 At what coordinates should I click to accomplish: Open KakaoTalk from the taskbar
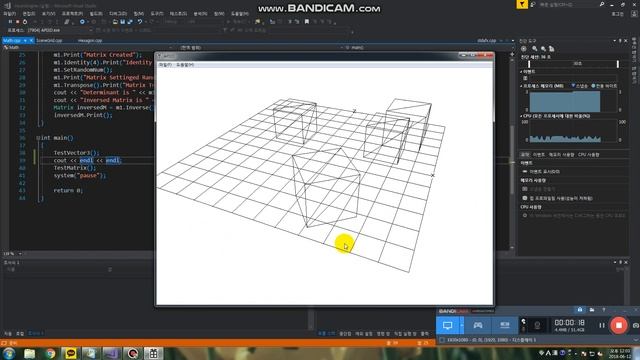[x=71, y=353]
